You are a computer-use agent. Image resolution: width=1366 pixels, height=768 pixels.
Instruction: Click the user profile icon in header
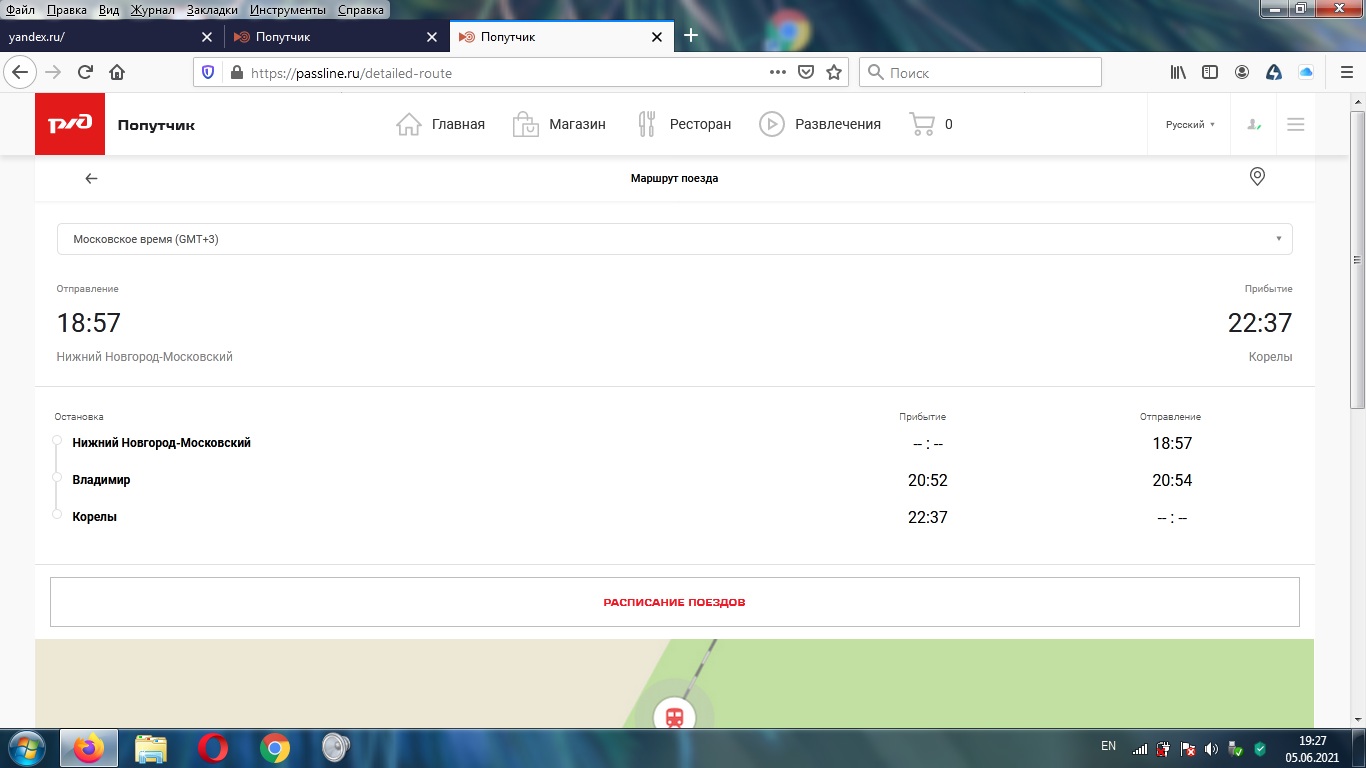coord(1253,125)
